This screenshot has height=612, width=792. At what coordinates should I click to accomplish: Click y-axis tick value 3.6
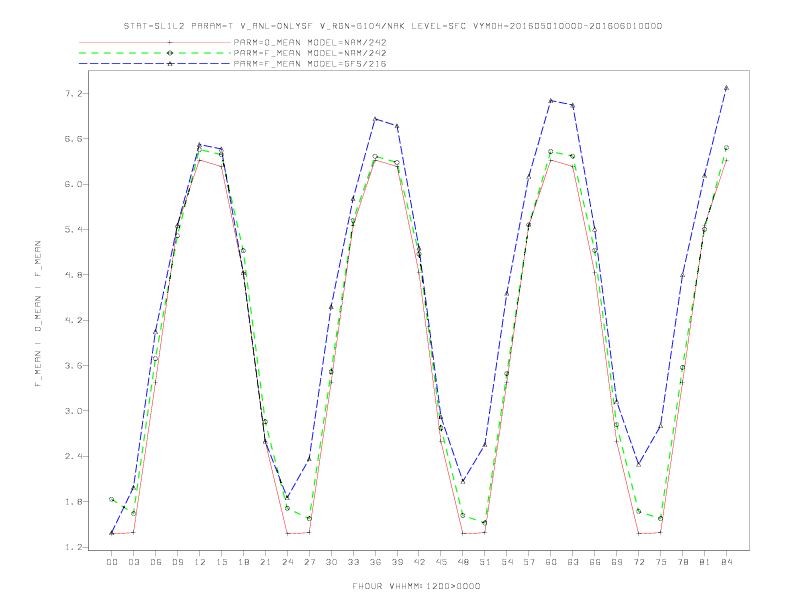click(x=72, y=366)
